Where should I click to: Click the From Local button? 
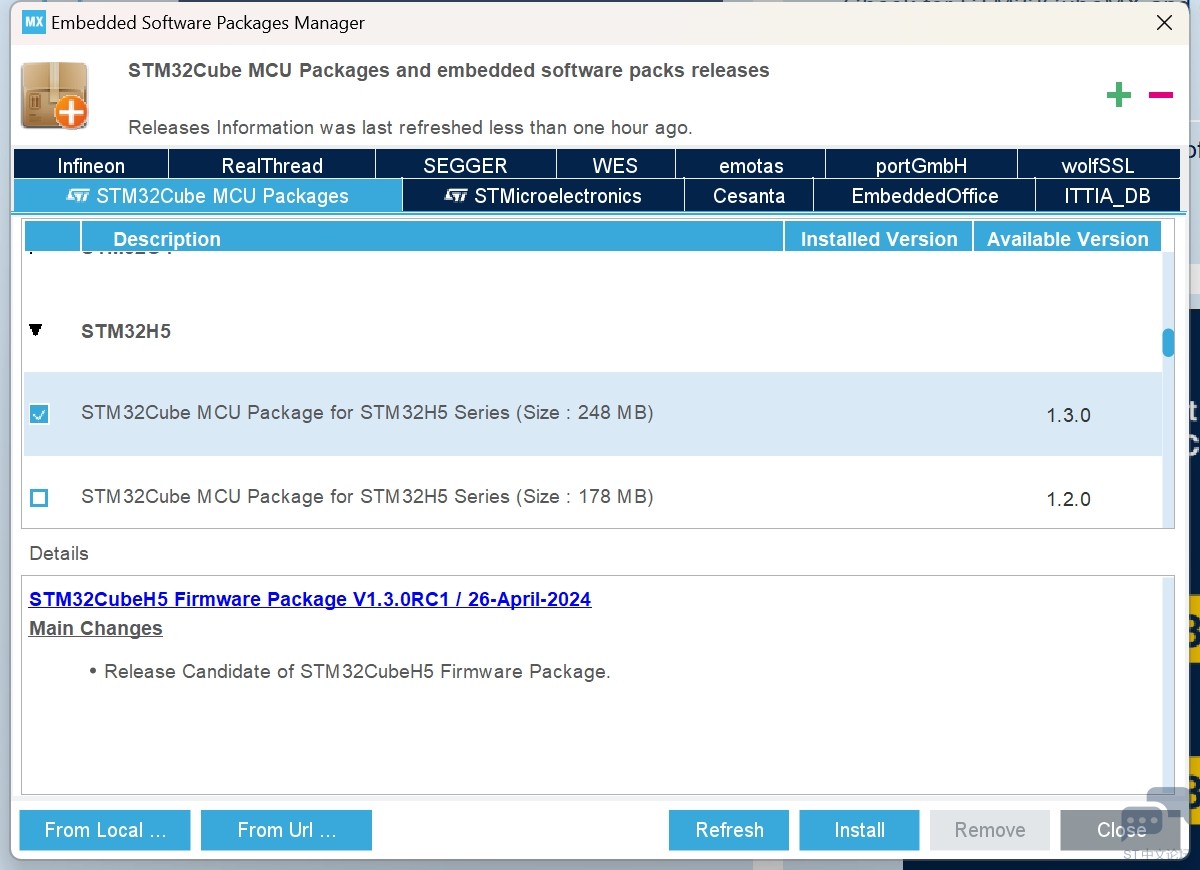coord(105,830)
